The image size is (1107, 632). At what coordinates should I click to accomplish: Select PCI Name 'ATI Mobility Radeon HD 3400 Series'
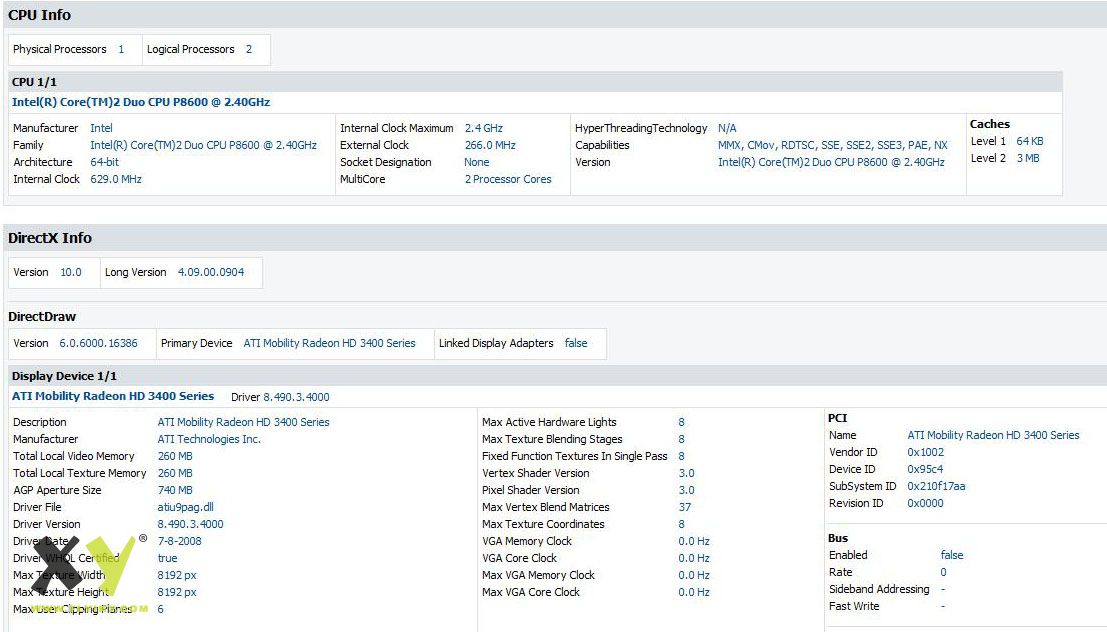pyautogui.click(x=993, y=435)
